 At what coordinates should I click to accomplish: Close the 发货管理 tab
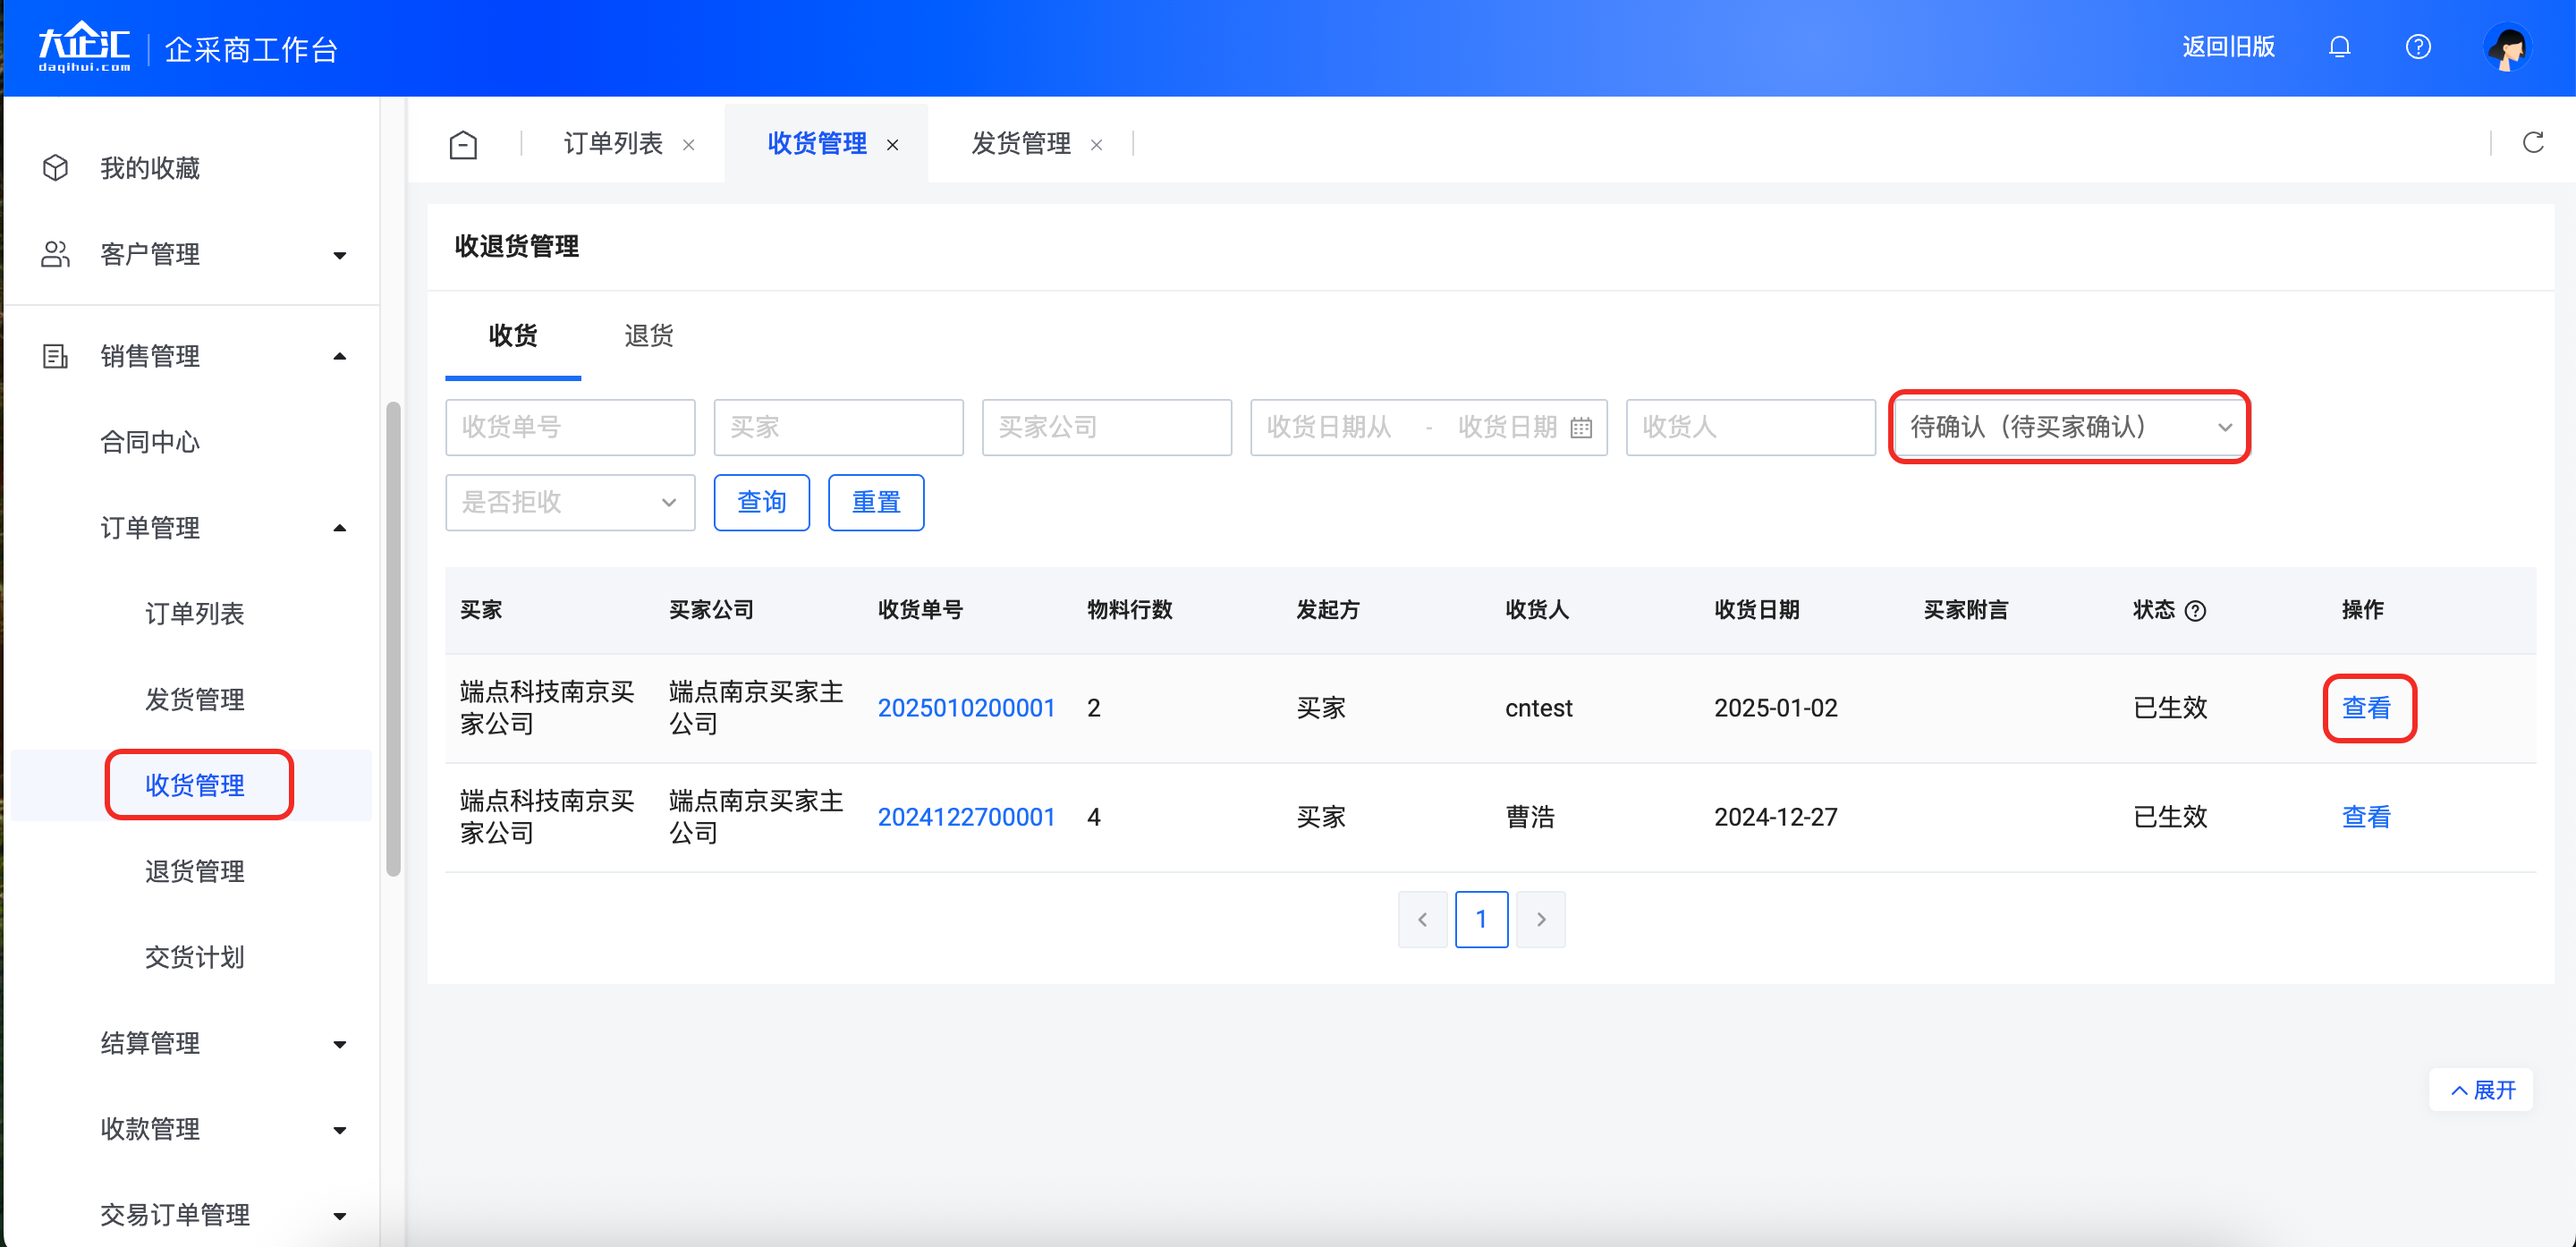click(x=1096, y=145)
